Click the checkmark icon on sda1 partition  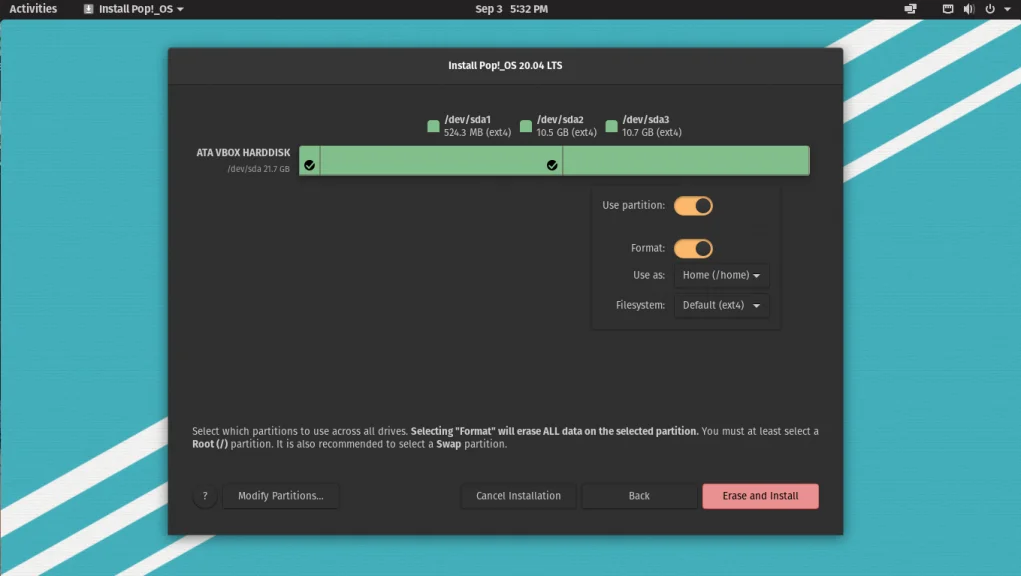309,165
